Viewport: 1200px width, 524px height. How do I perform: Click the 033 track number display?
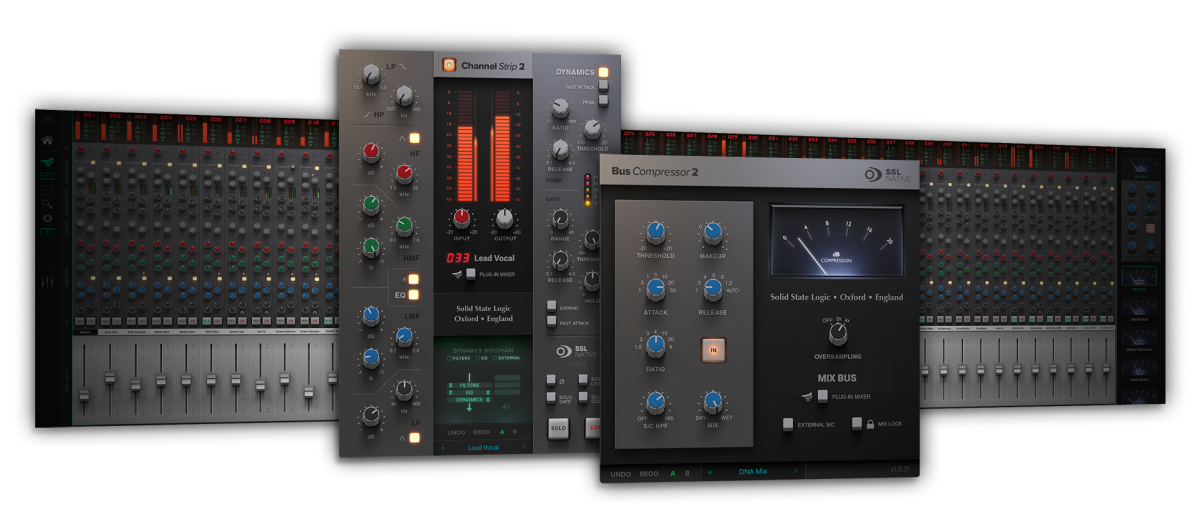click(x=457, y=257)
